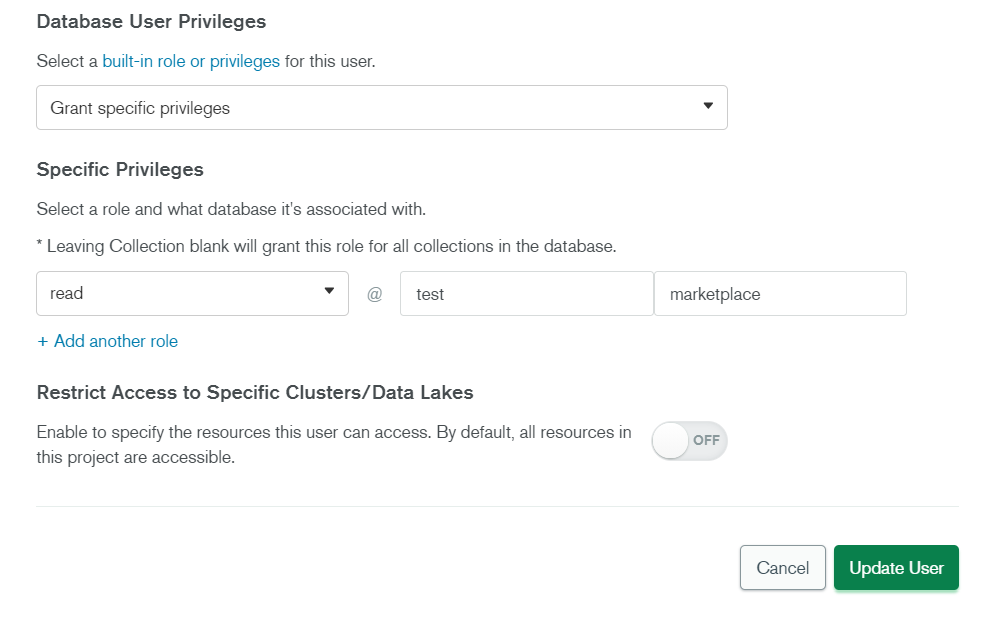This screenshot has width=990, height=624.
Task: Expand the "read" role dropdown
Action: 192,293
